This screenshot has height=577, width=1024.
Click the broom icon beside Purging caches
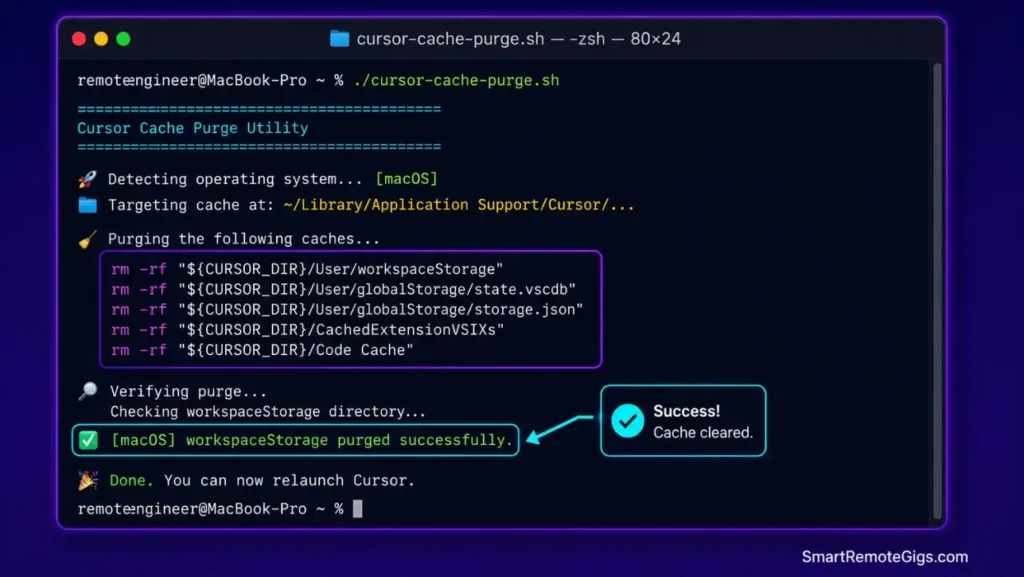click(x=88, y=239)
